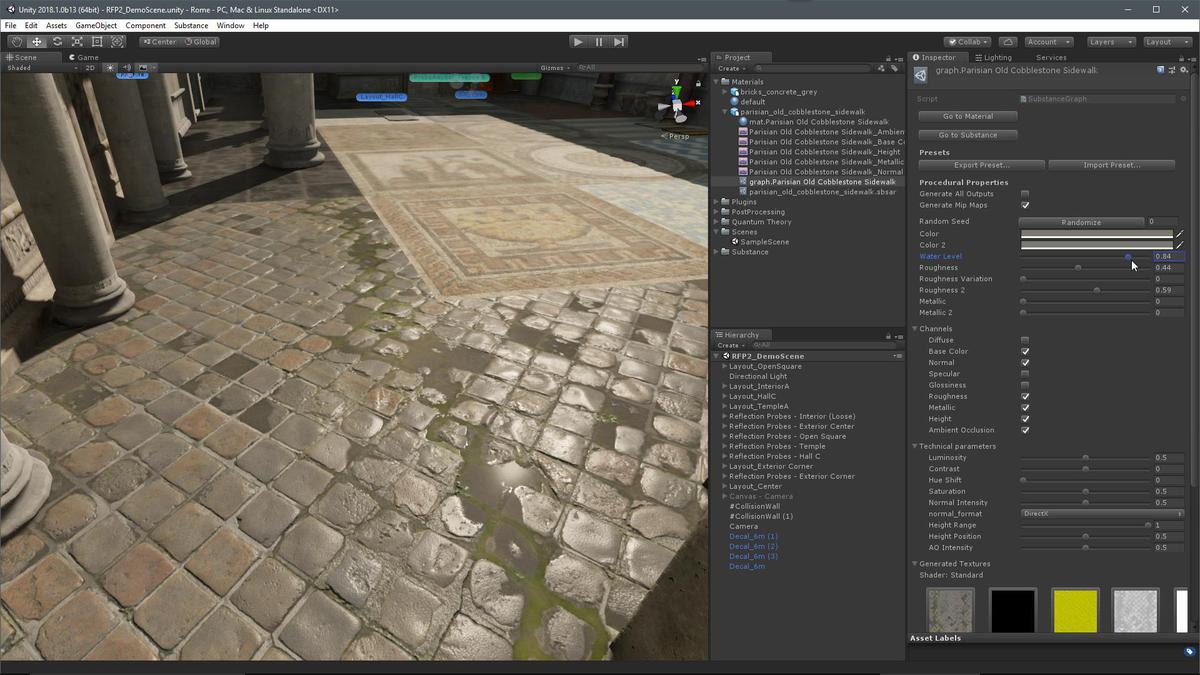Open the Layout dropdown
The width and height of the screenshot is (1200, 675).
(x=1166, y=42)
